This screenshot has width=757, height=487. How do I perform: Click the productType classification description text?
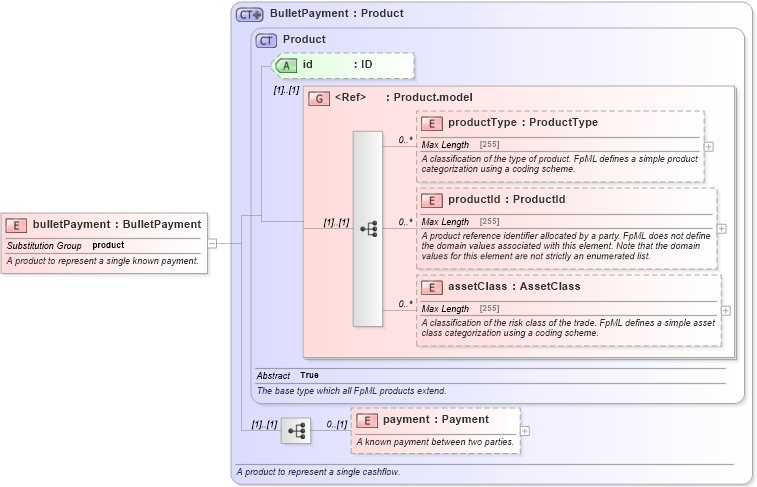(x=560, y=164)
